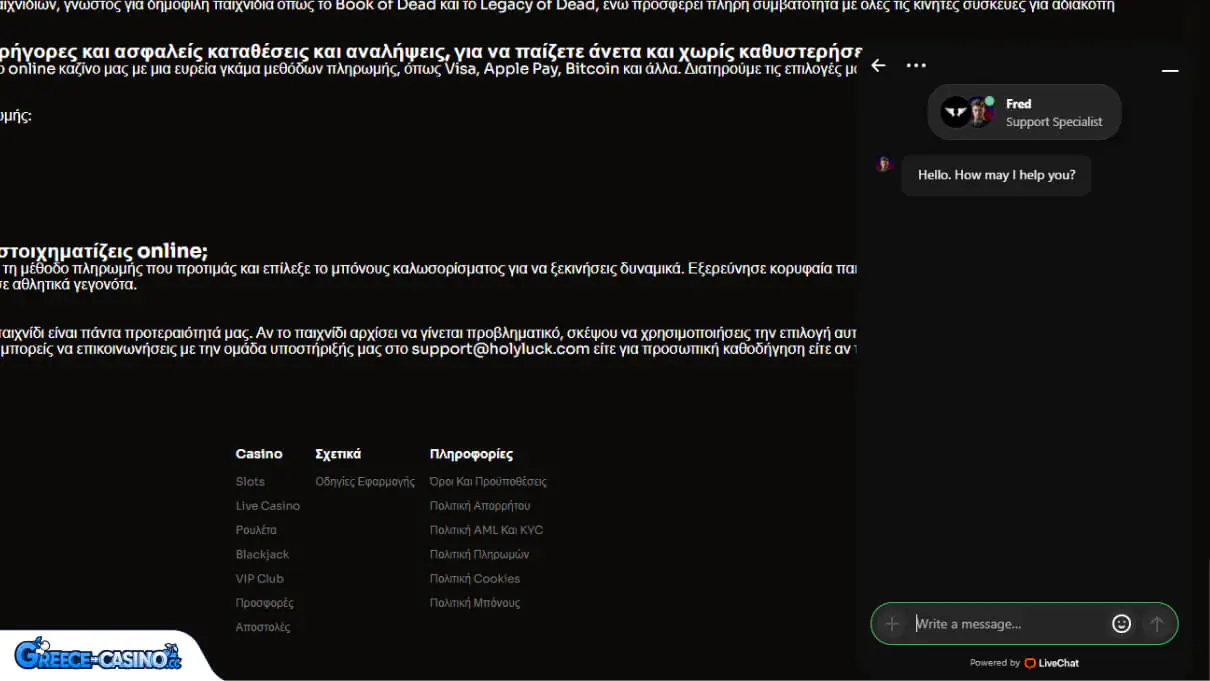Select the Blackjack footer link
Screen dimensions: 1210x681
(x=262, y=554)
